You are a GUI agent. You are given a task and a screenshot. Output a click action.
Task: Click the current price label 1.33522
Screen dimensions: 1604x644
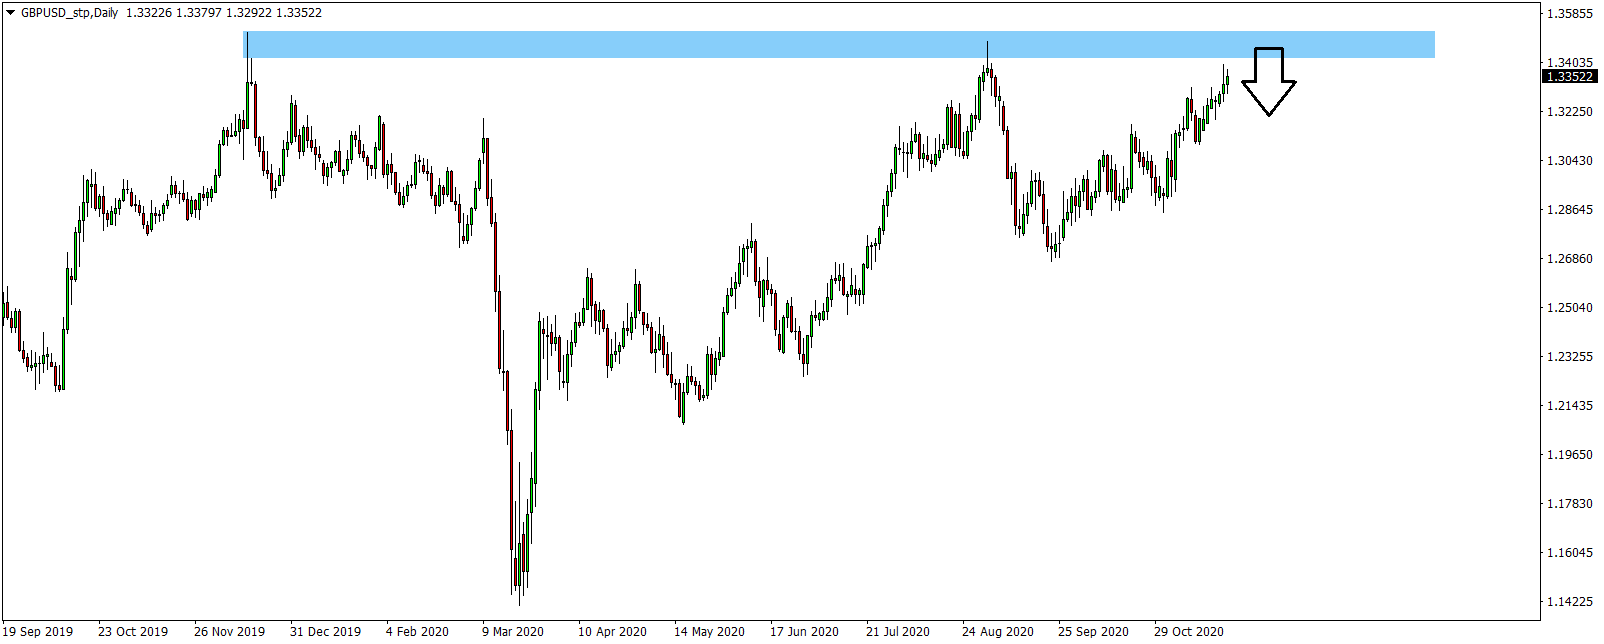pos(1570,77)
